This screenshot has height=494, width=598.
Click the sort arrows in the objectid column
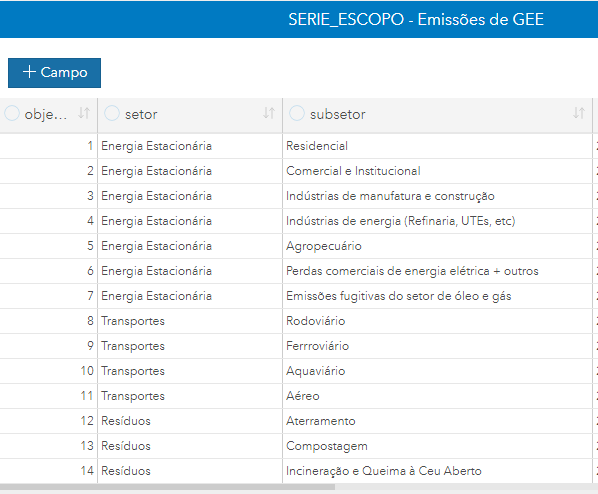point(84,113)
